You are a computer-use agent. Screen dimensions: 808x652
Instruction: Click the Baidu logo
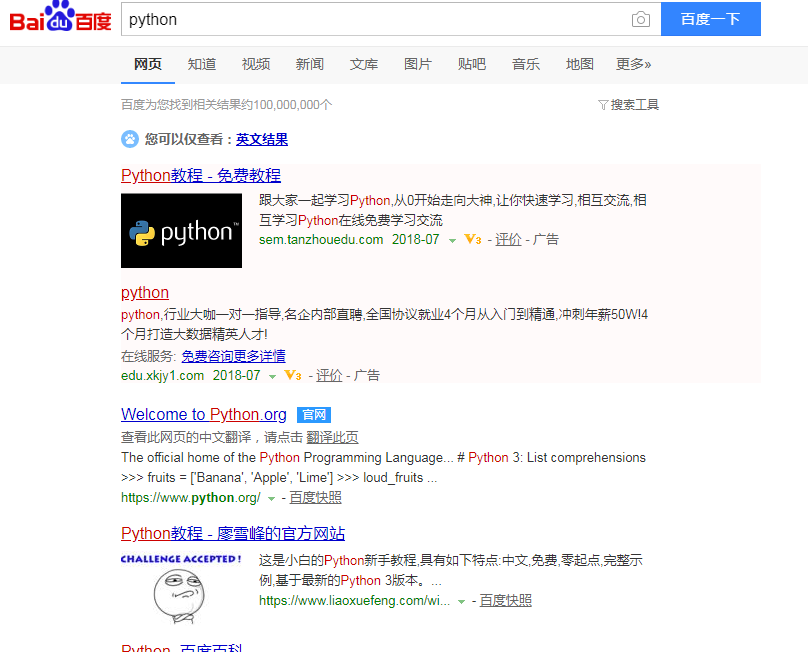point(60,20)
